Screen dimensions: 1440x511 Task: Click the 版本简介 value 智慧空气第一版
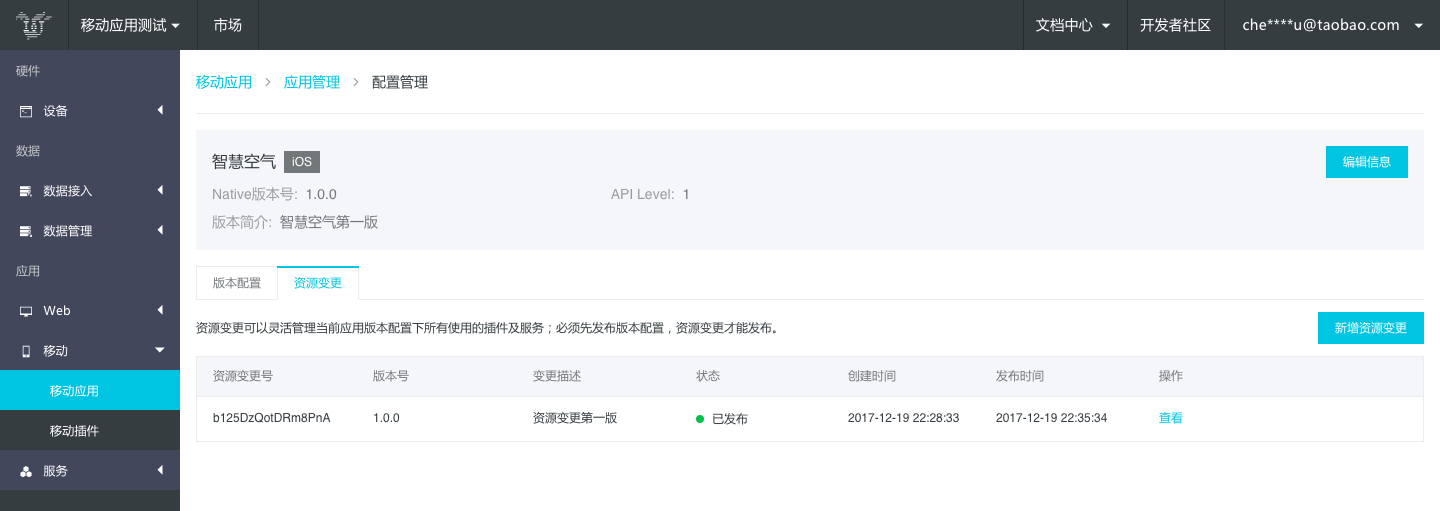pos(329,222)
